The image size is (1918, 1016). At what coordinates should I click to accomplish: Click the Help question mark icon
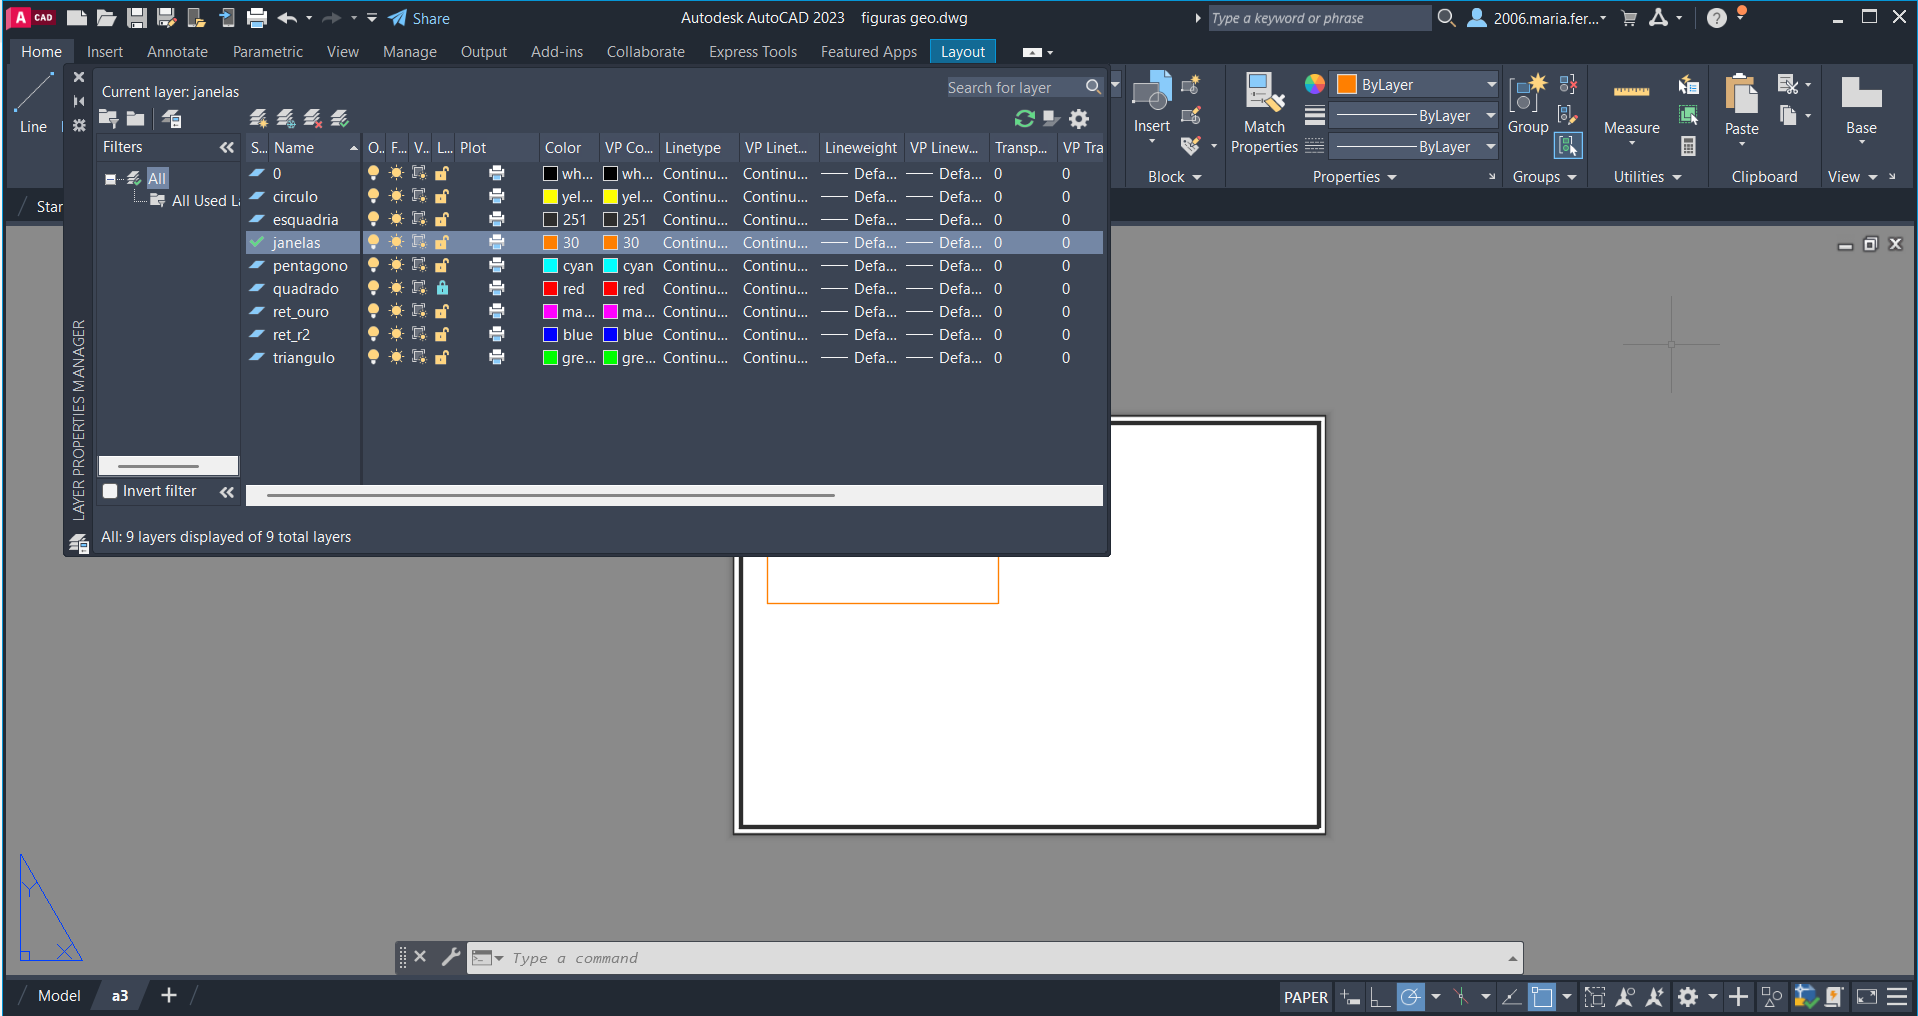[1717, 18]
